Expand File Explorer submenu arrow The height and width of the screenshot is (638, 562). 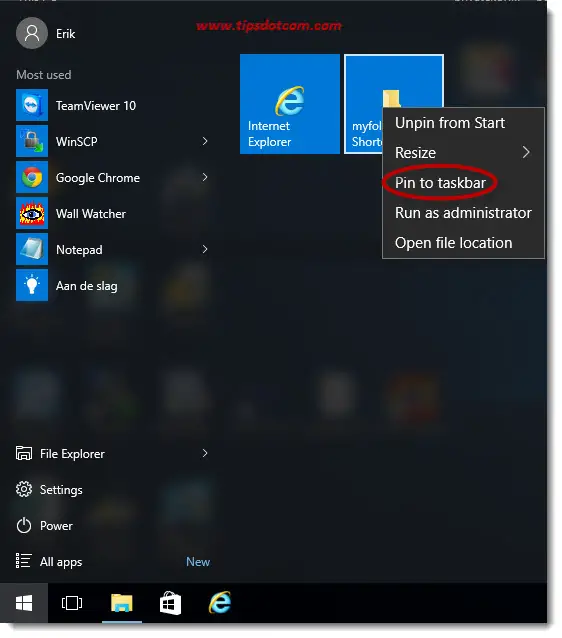point(205,453)
